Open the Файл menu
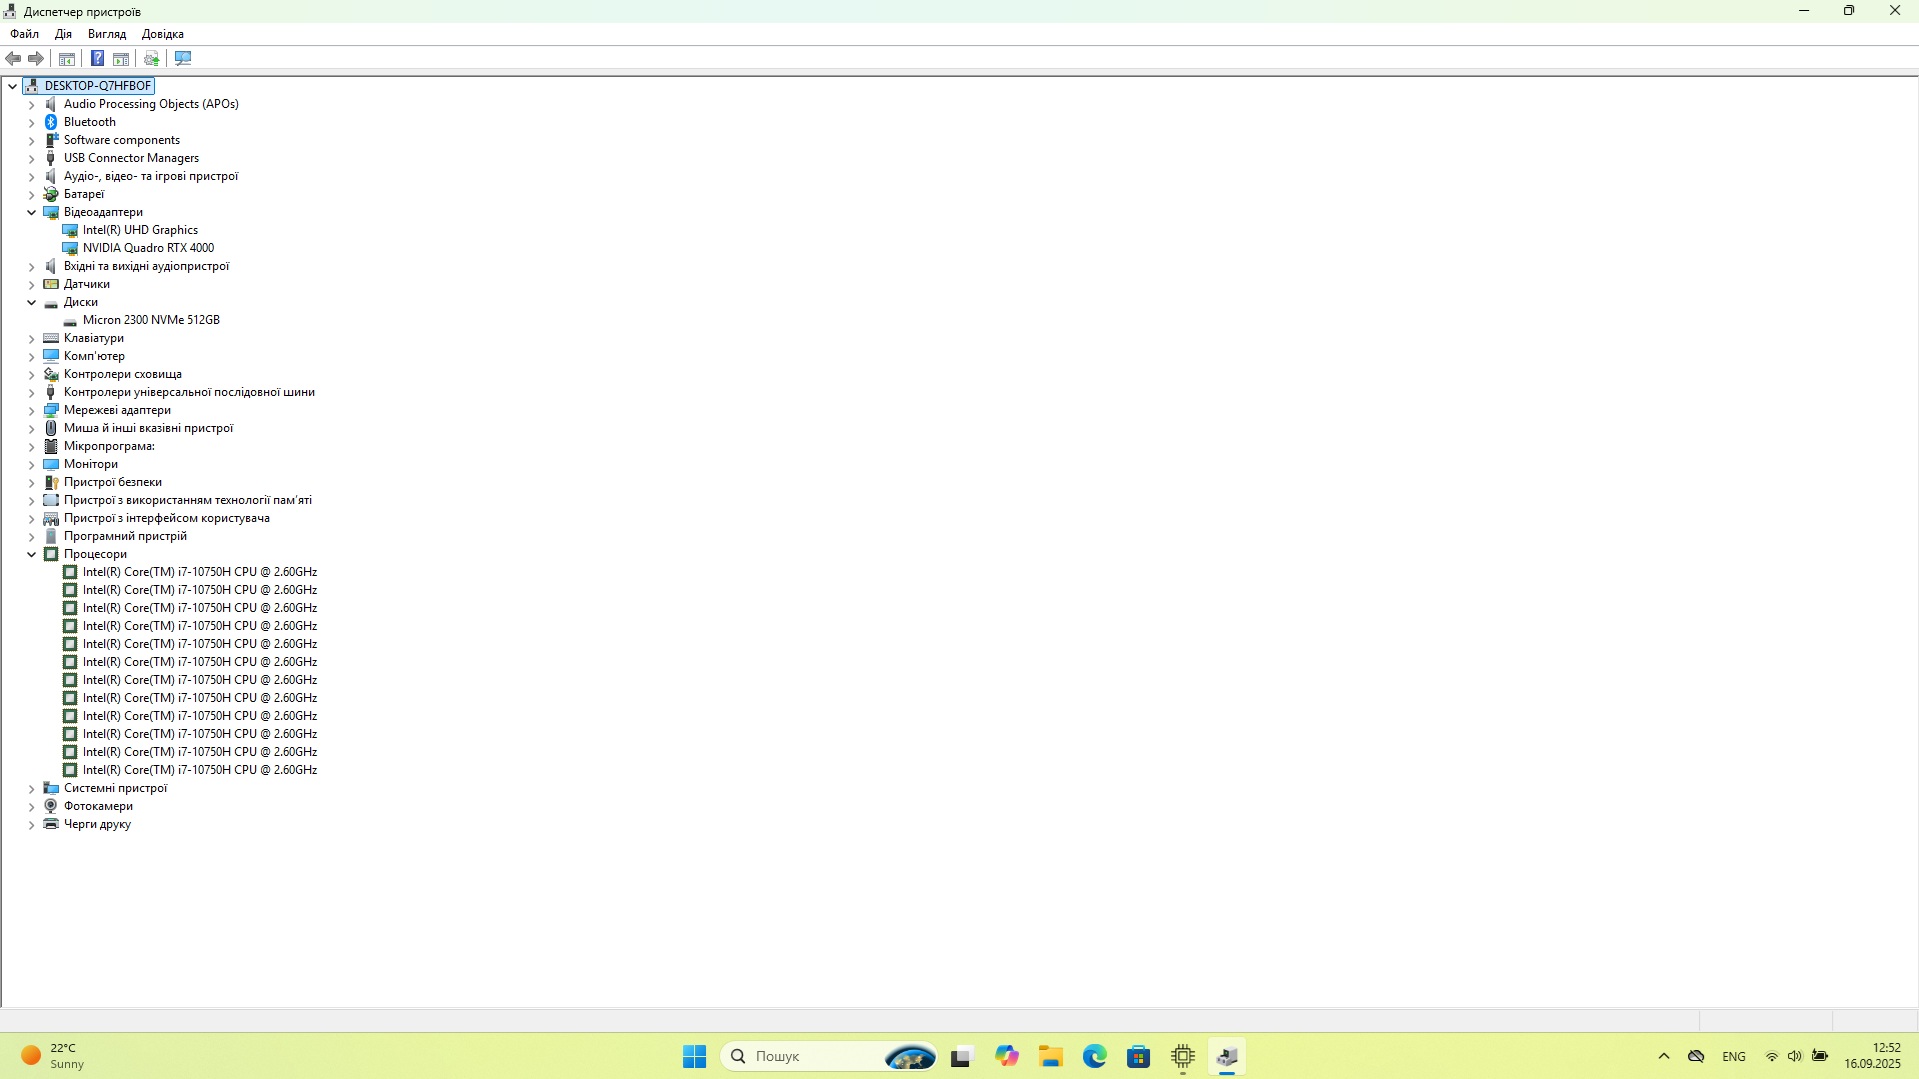 (25, 34)
